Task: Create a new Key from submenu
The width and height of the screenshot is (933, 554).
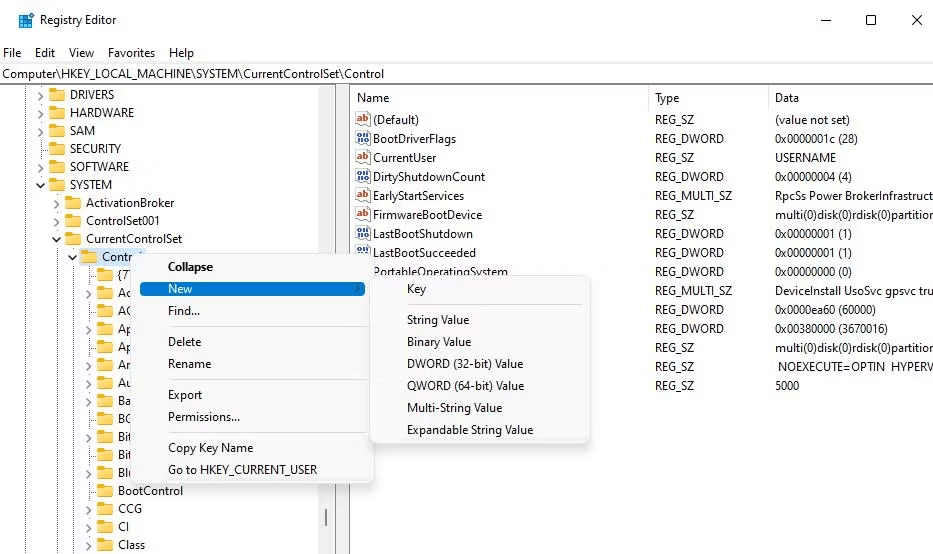Action: (480, 289)
